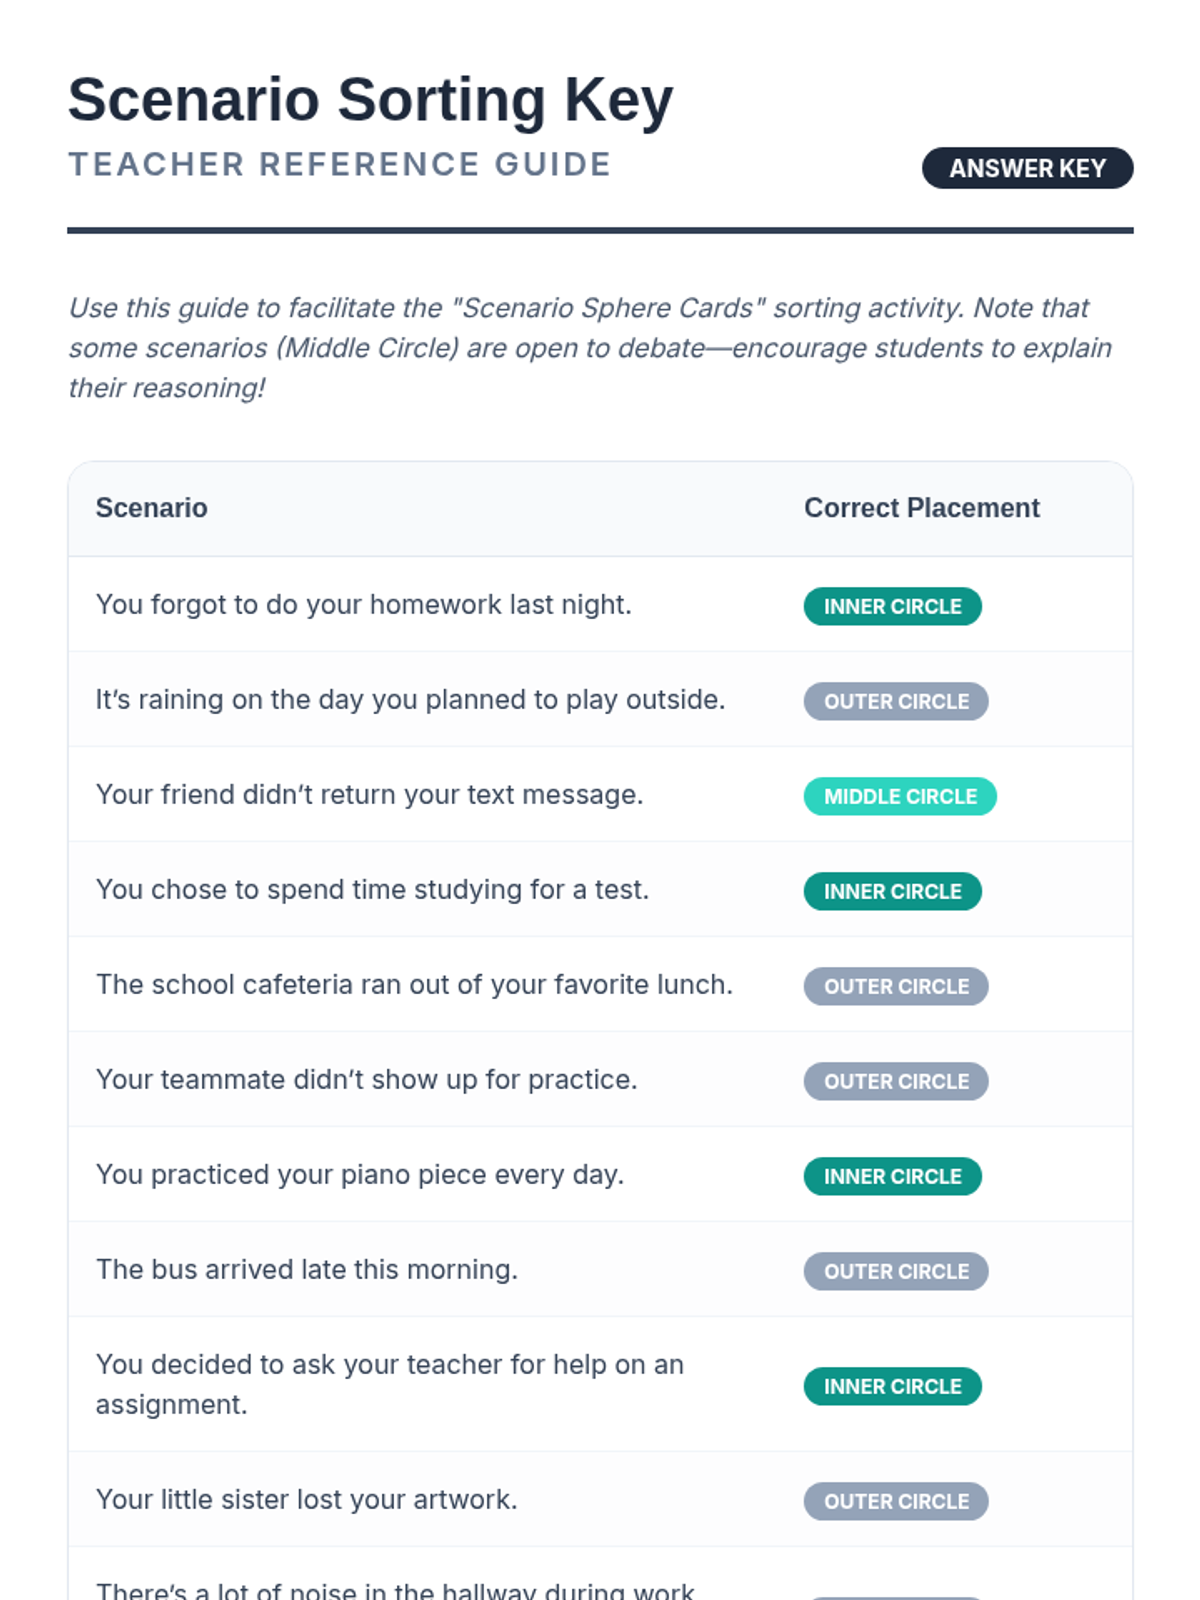Image resolution: width=1200 pixels, height=1600 pixels.
Task: Click the italic instructions paragraph
Action: point(590,347)
